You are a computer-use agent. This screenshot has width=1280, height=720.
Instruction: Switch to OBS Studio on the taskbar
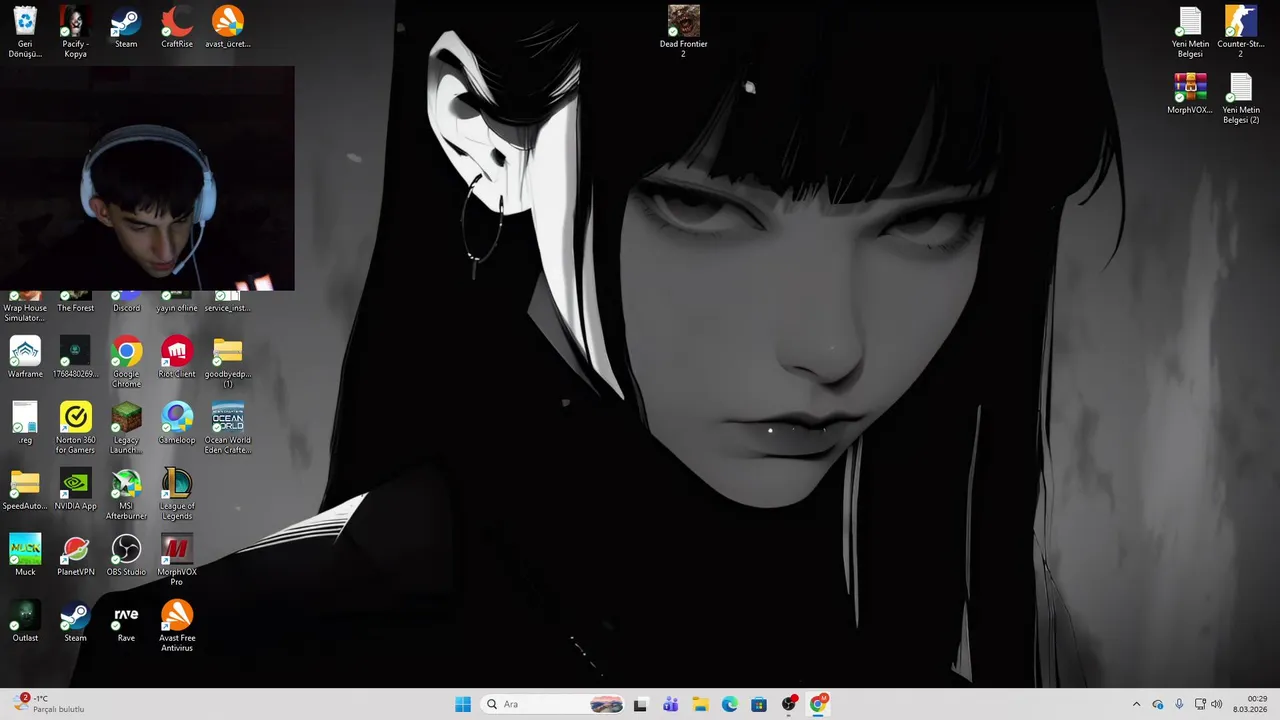789,704
